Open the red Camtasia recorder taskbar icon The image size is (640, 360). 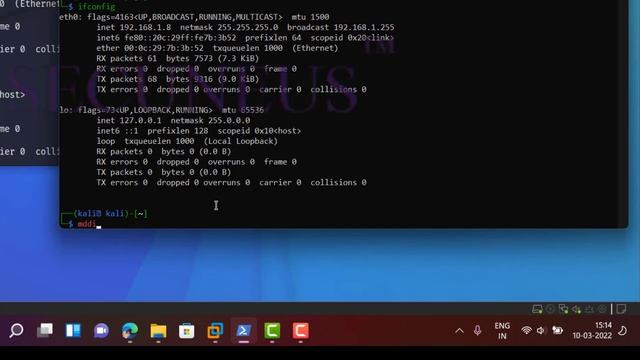[300, 330]
